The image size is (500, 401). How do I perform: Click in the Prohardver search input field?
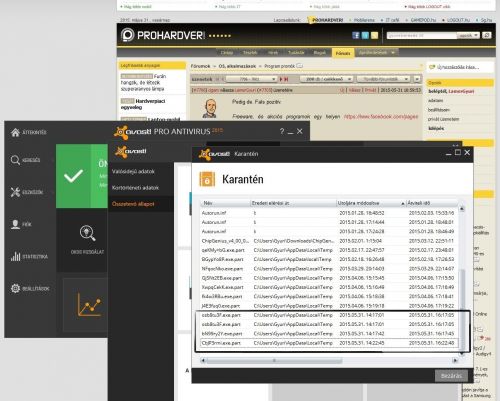pyautogui.click(x=421, y=35)
